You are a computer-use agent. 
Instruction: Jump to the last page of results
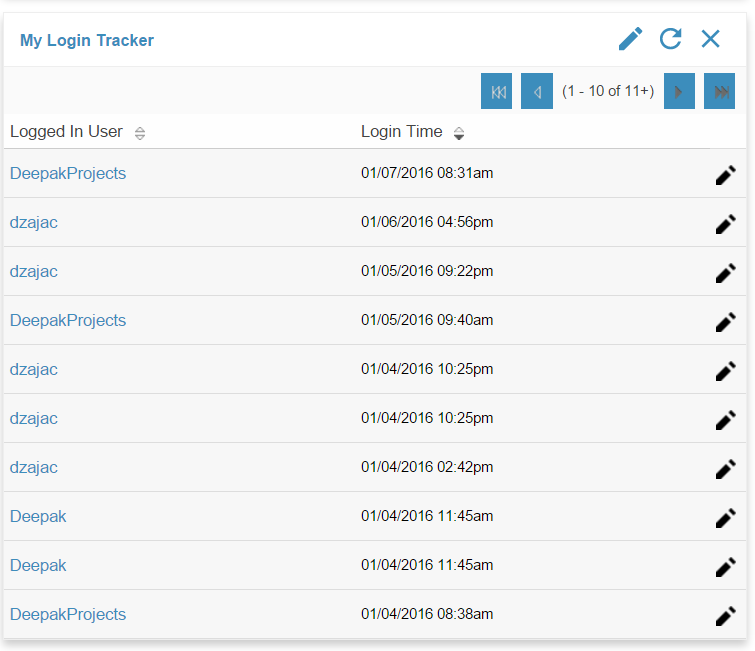coord(719,91)
